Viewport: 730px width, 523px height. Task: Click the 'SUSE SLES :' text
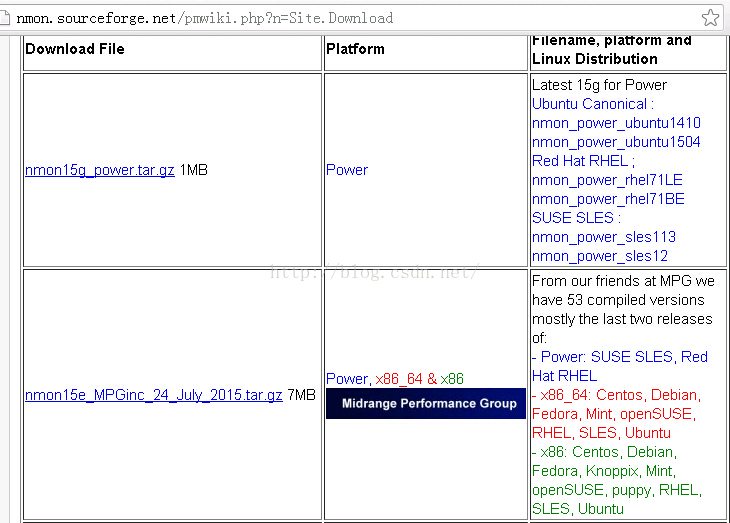[x=576, y=218]
